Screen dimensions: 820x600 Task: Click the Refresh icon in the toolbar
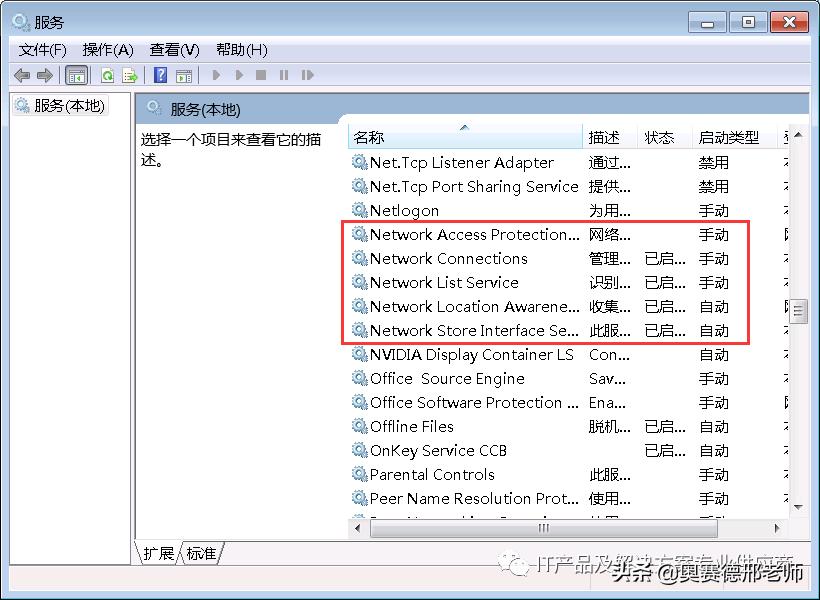[107, 75]
